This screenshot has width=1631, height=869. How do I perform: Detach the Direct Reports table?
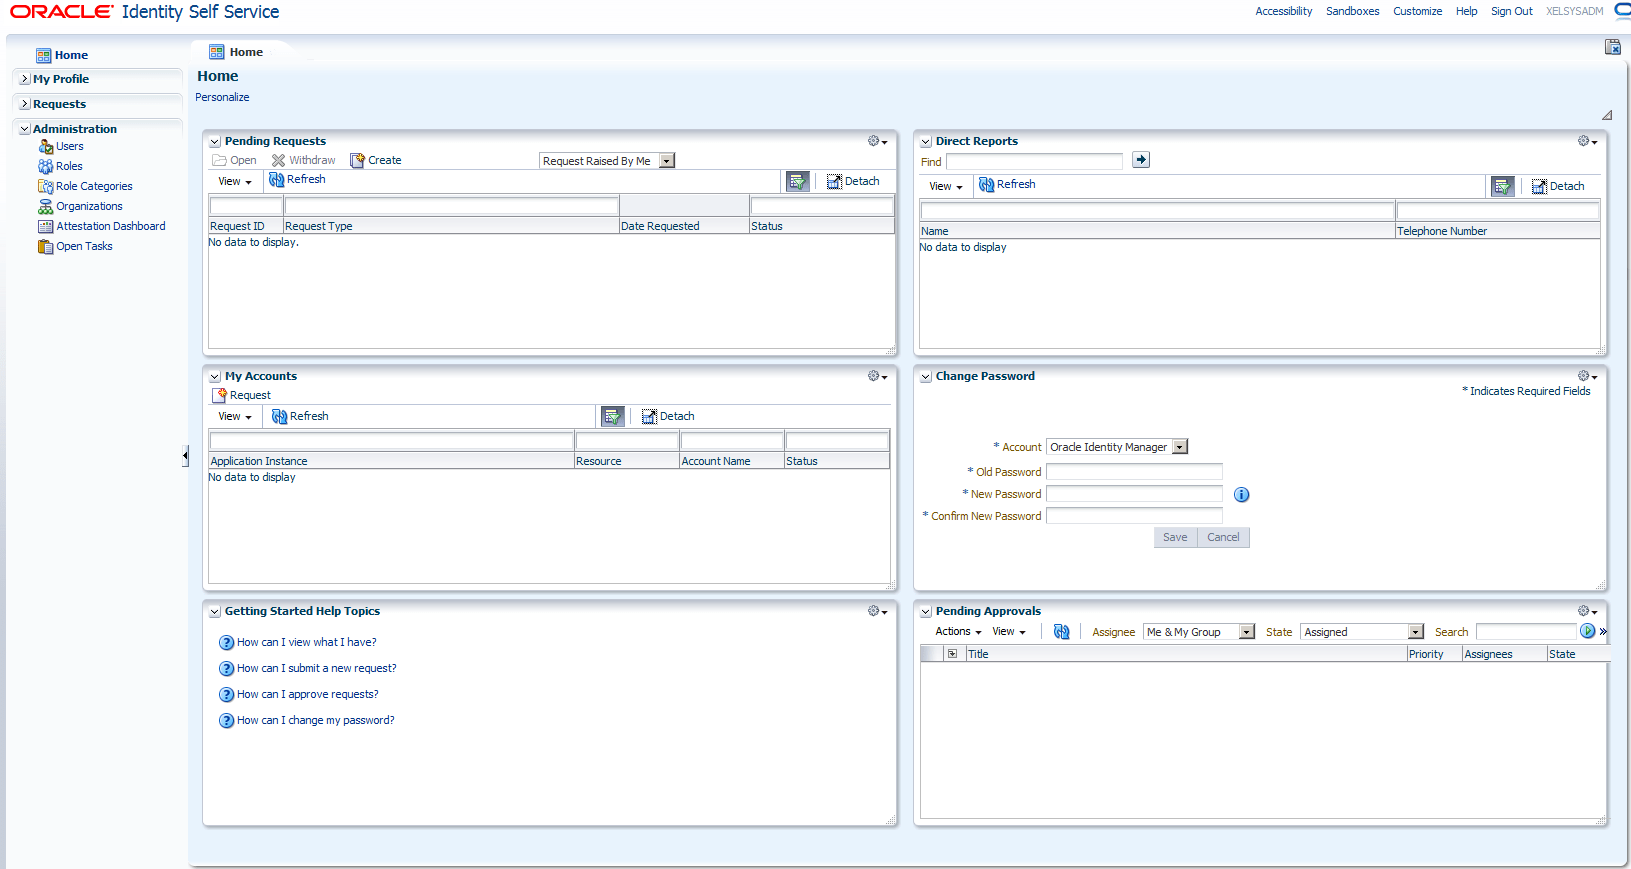pos(1558,186)
